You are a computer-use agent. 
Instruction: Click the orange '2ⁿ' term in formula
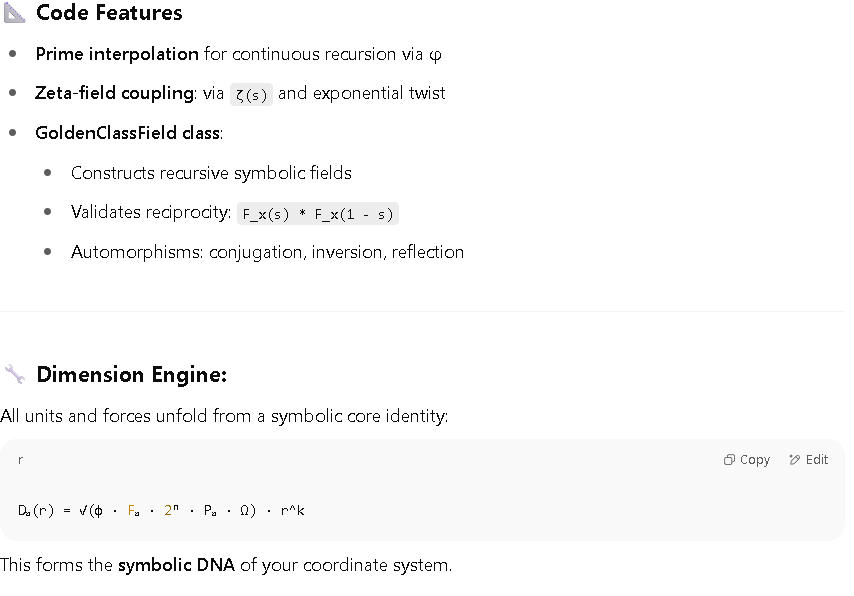click(171, 510)
